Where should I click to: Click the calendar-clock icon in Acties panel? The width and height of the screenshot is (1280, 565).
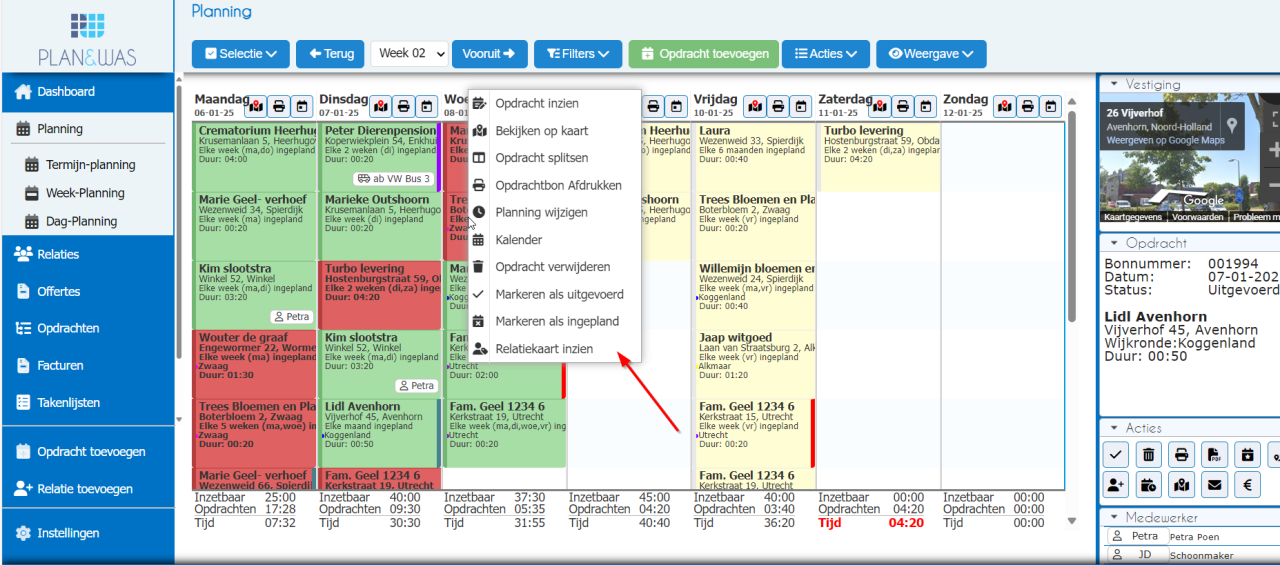click(1149, 486)
